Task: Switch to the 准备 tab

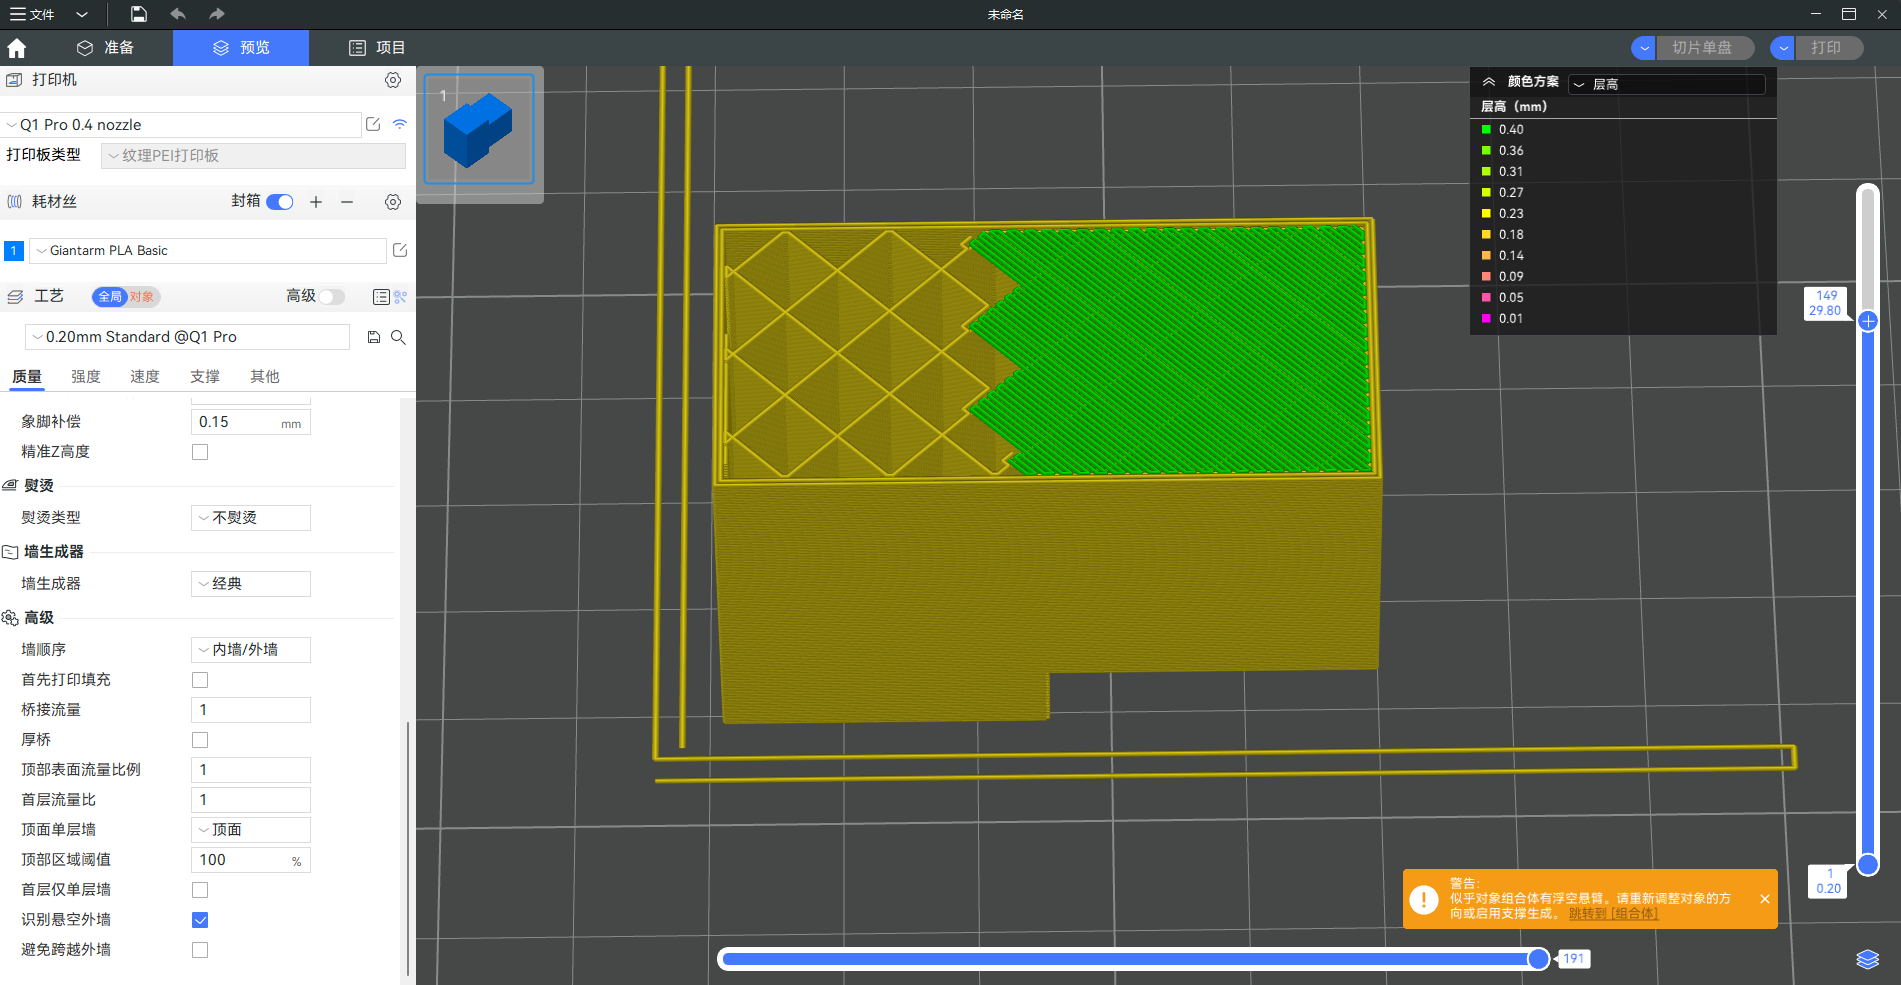Action: tap(106, 48)
